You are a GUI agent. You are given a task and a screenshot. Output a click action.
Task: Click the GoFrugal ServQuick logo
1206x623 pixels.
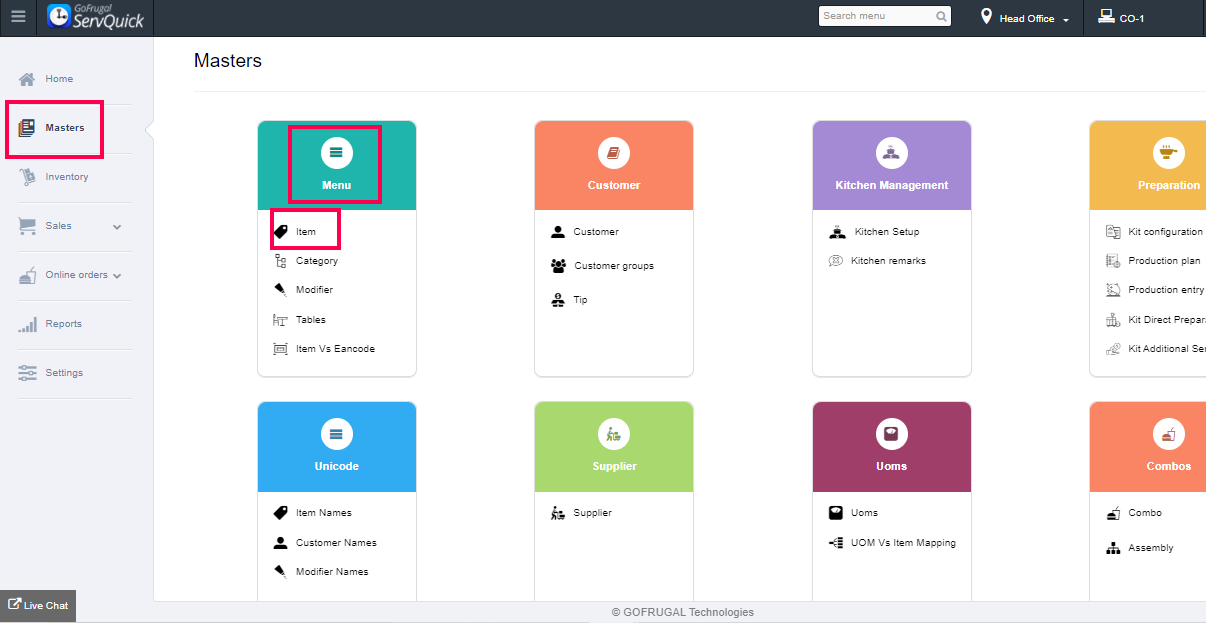pyautogui.click(x=96, y=16)
